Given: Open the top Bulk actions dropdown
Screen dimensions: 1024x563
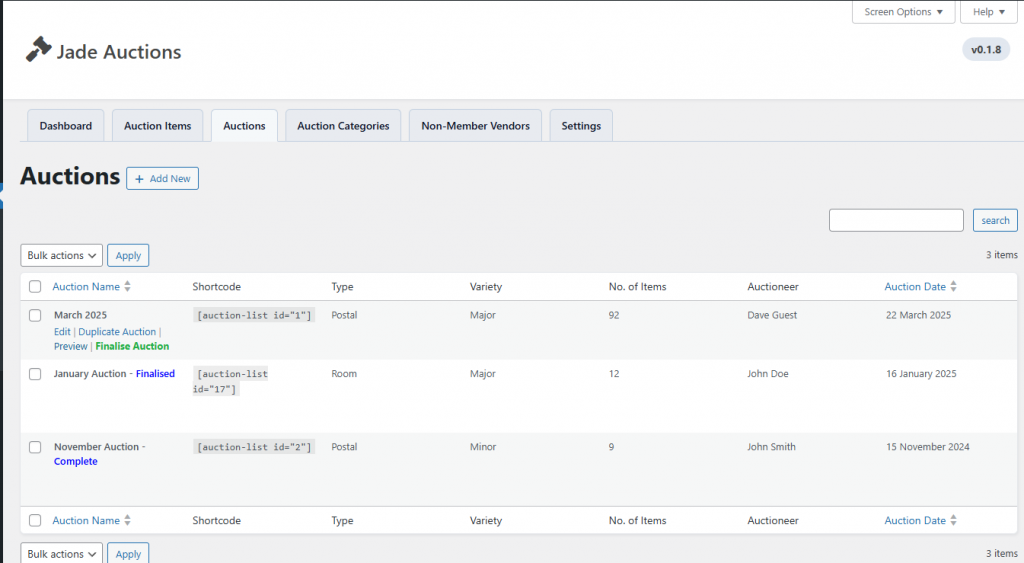Looking at the screenshot, I should pos(61,256).
